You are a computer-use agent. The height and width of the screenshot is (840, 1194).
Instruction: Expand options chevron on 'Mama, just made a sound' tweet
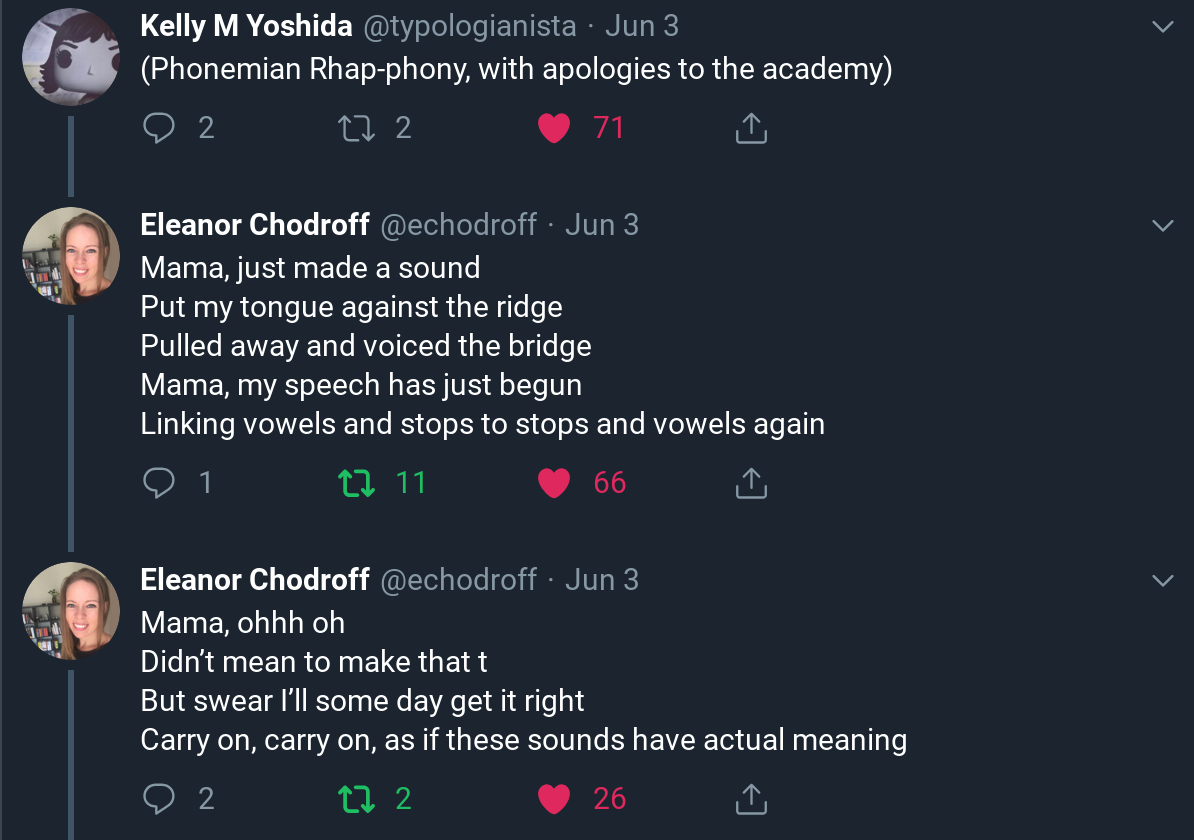click(1162, 226)
